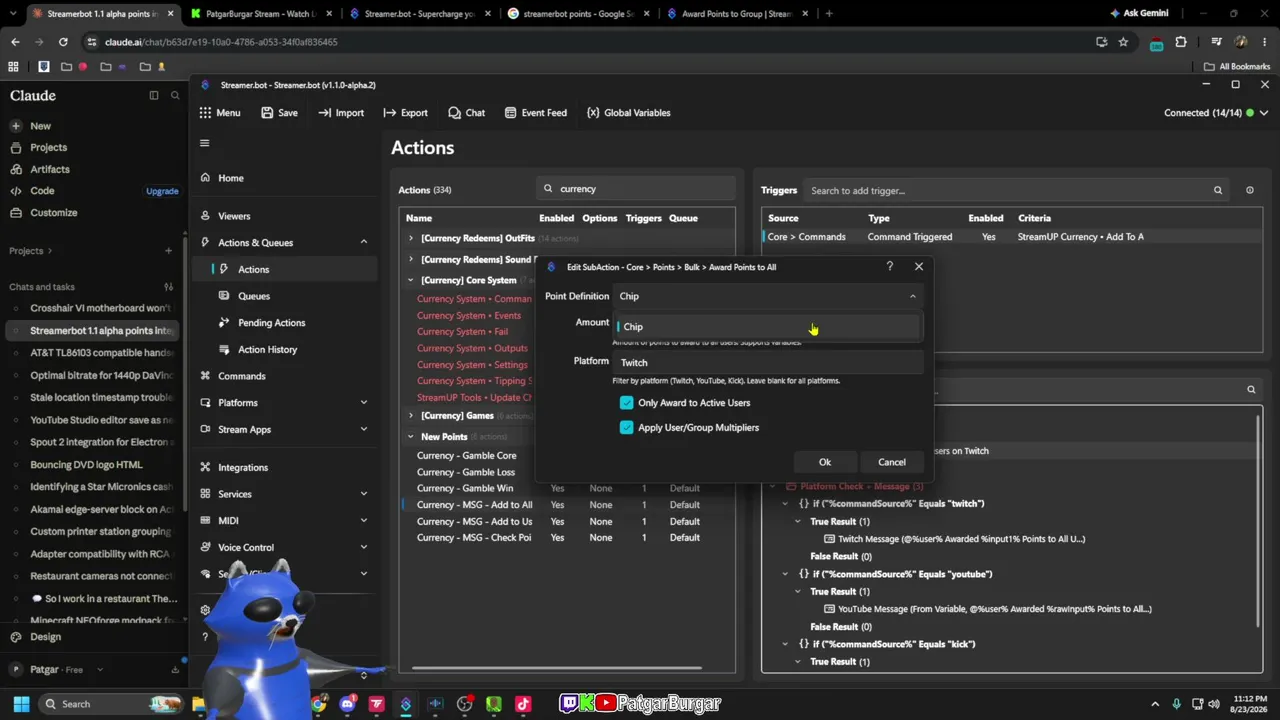Viewport: 1280px width, 720px height.
Task: Toggle Only Award to Active Users checkbox
Action: [626, 403]
